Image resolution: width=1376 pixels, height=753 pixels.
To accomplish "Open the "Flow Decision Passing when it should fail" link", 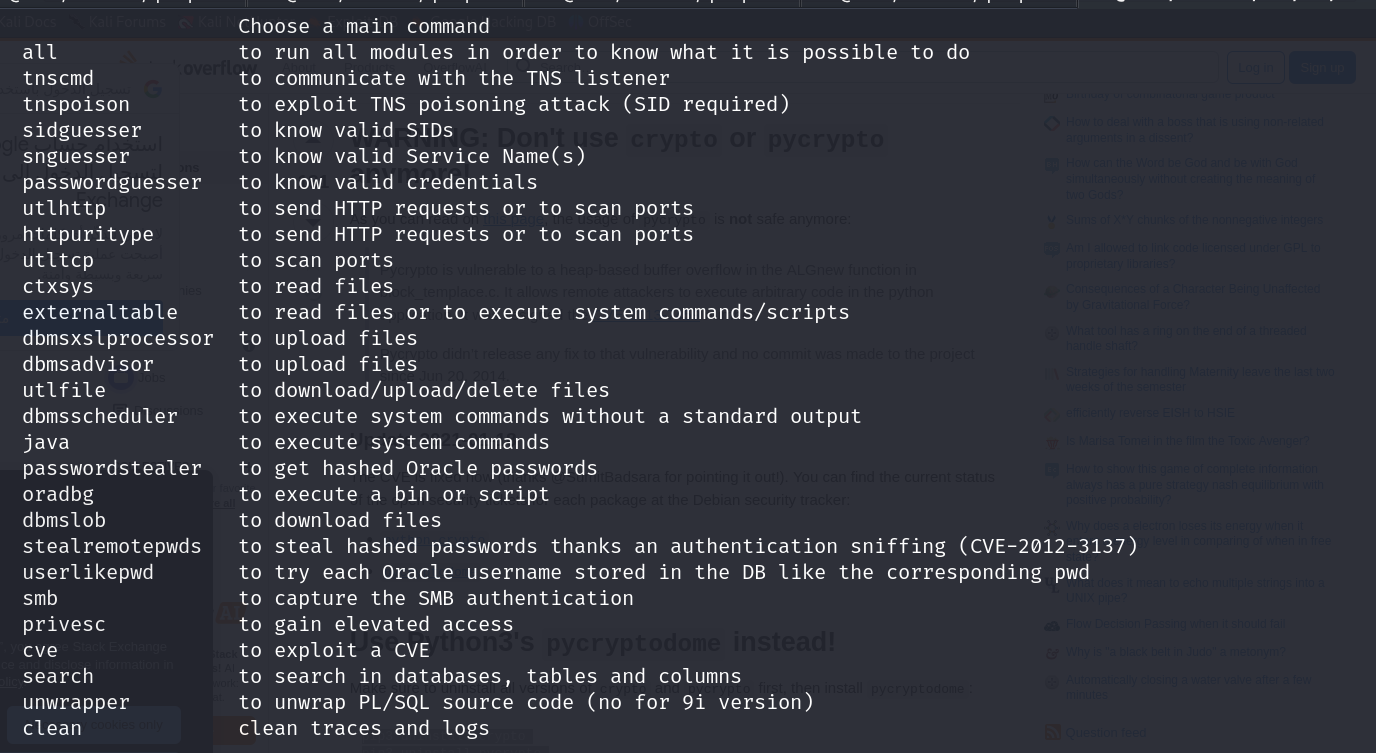I will pos(1174,624).
